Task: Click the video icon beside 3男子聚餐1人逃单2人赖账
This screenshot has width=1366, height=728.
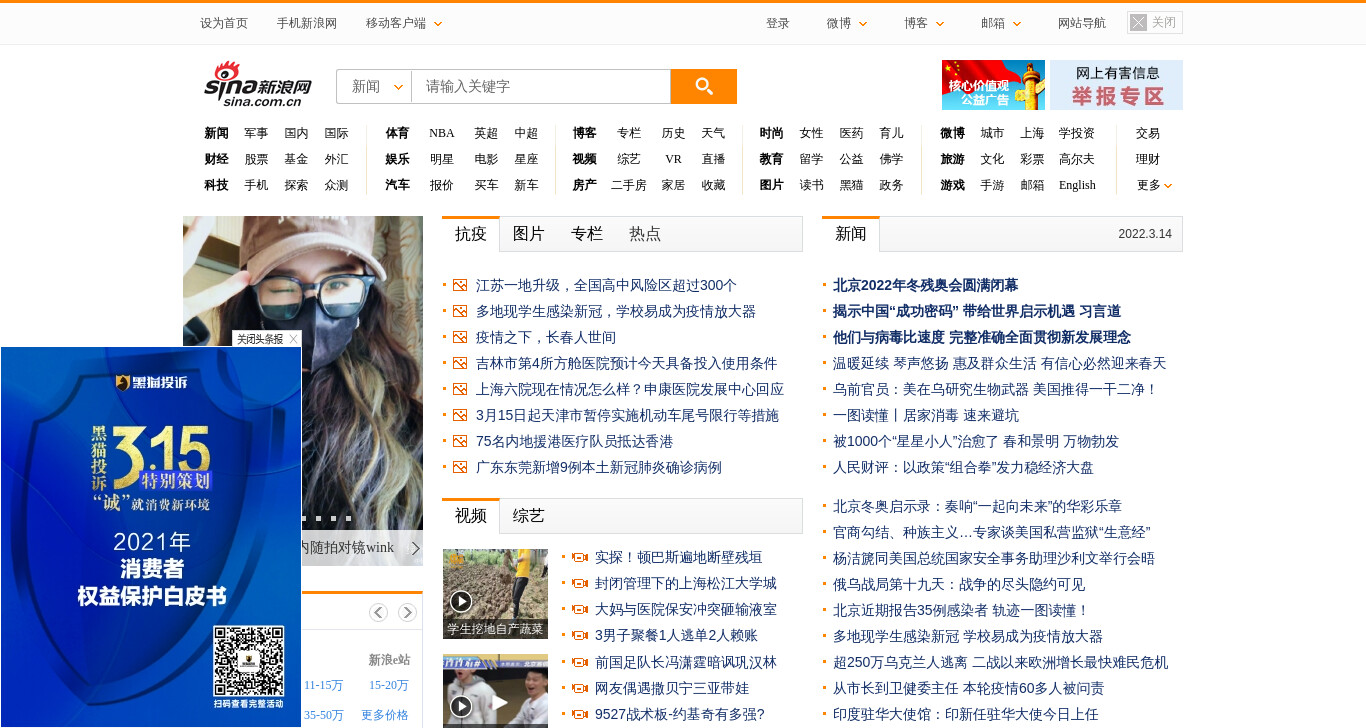Action: point(579,635)
